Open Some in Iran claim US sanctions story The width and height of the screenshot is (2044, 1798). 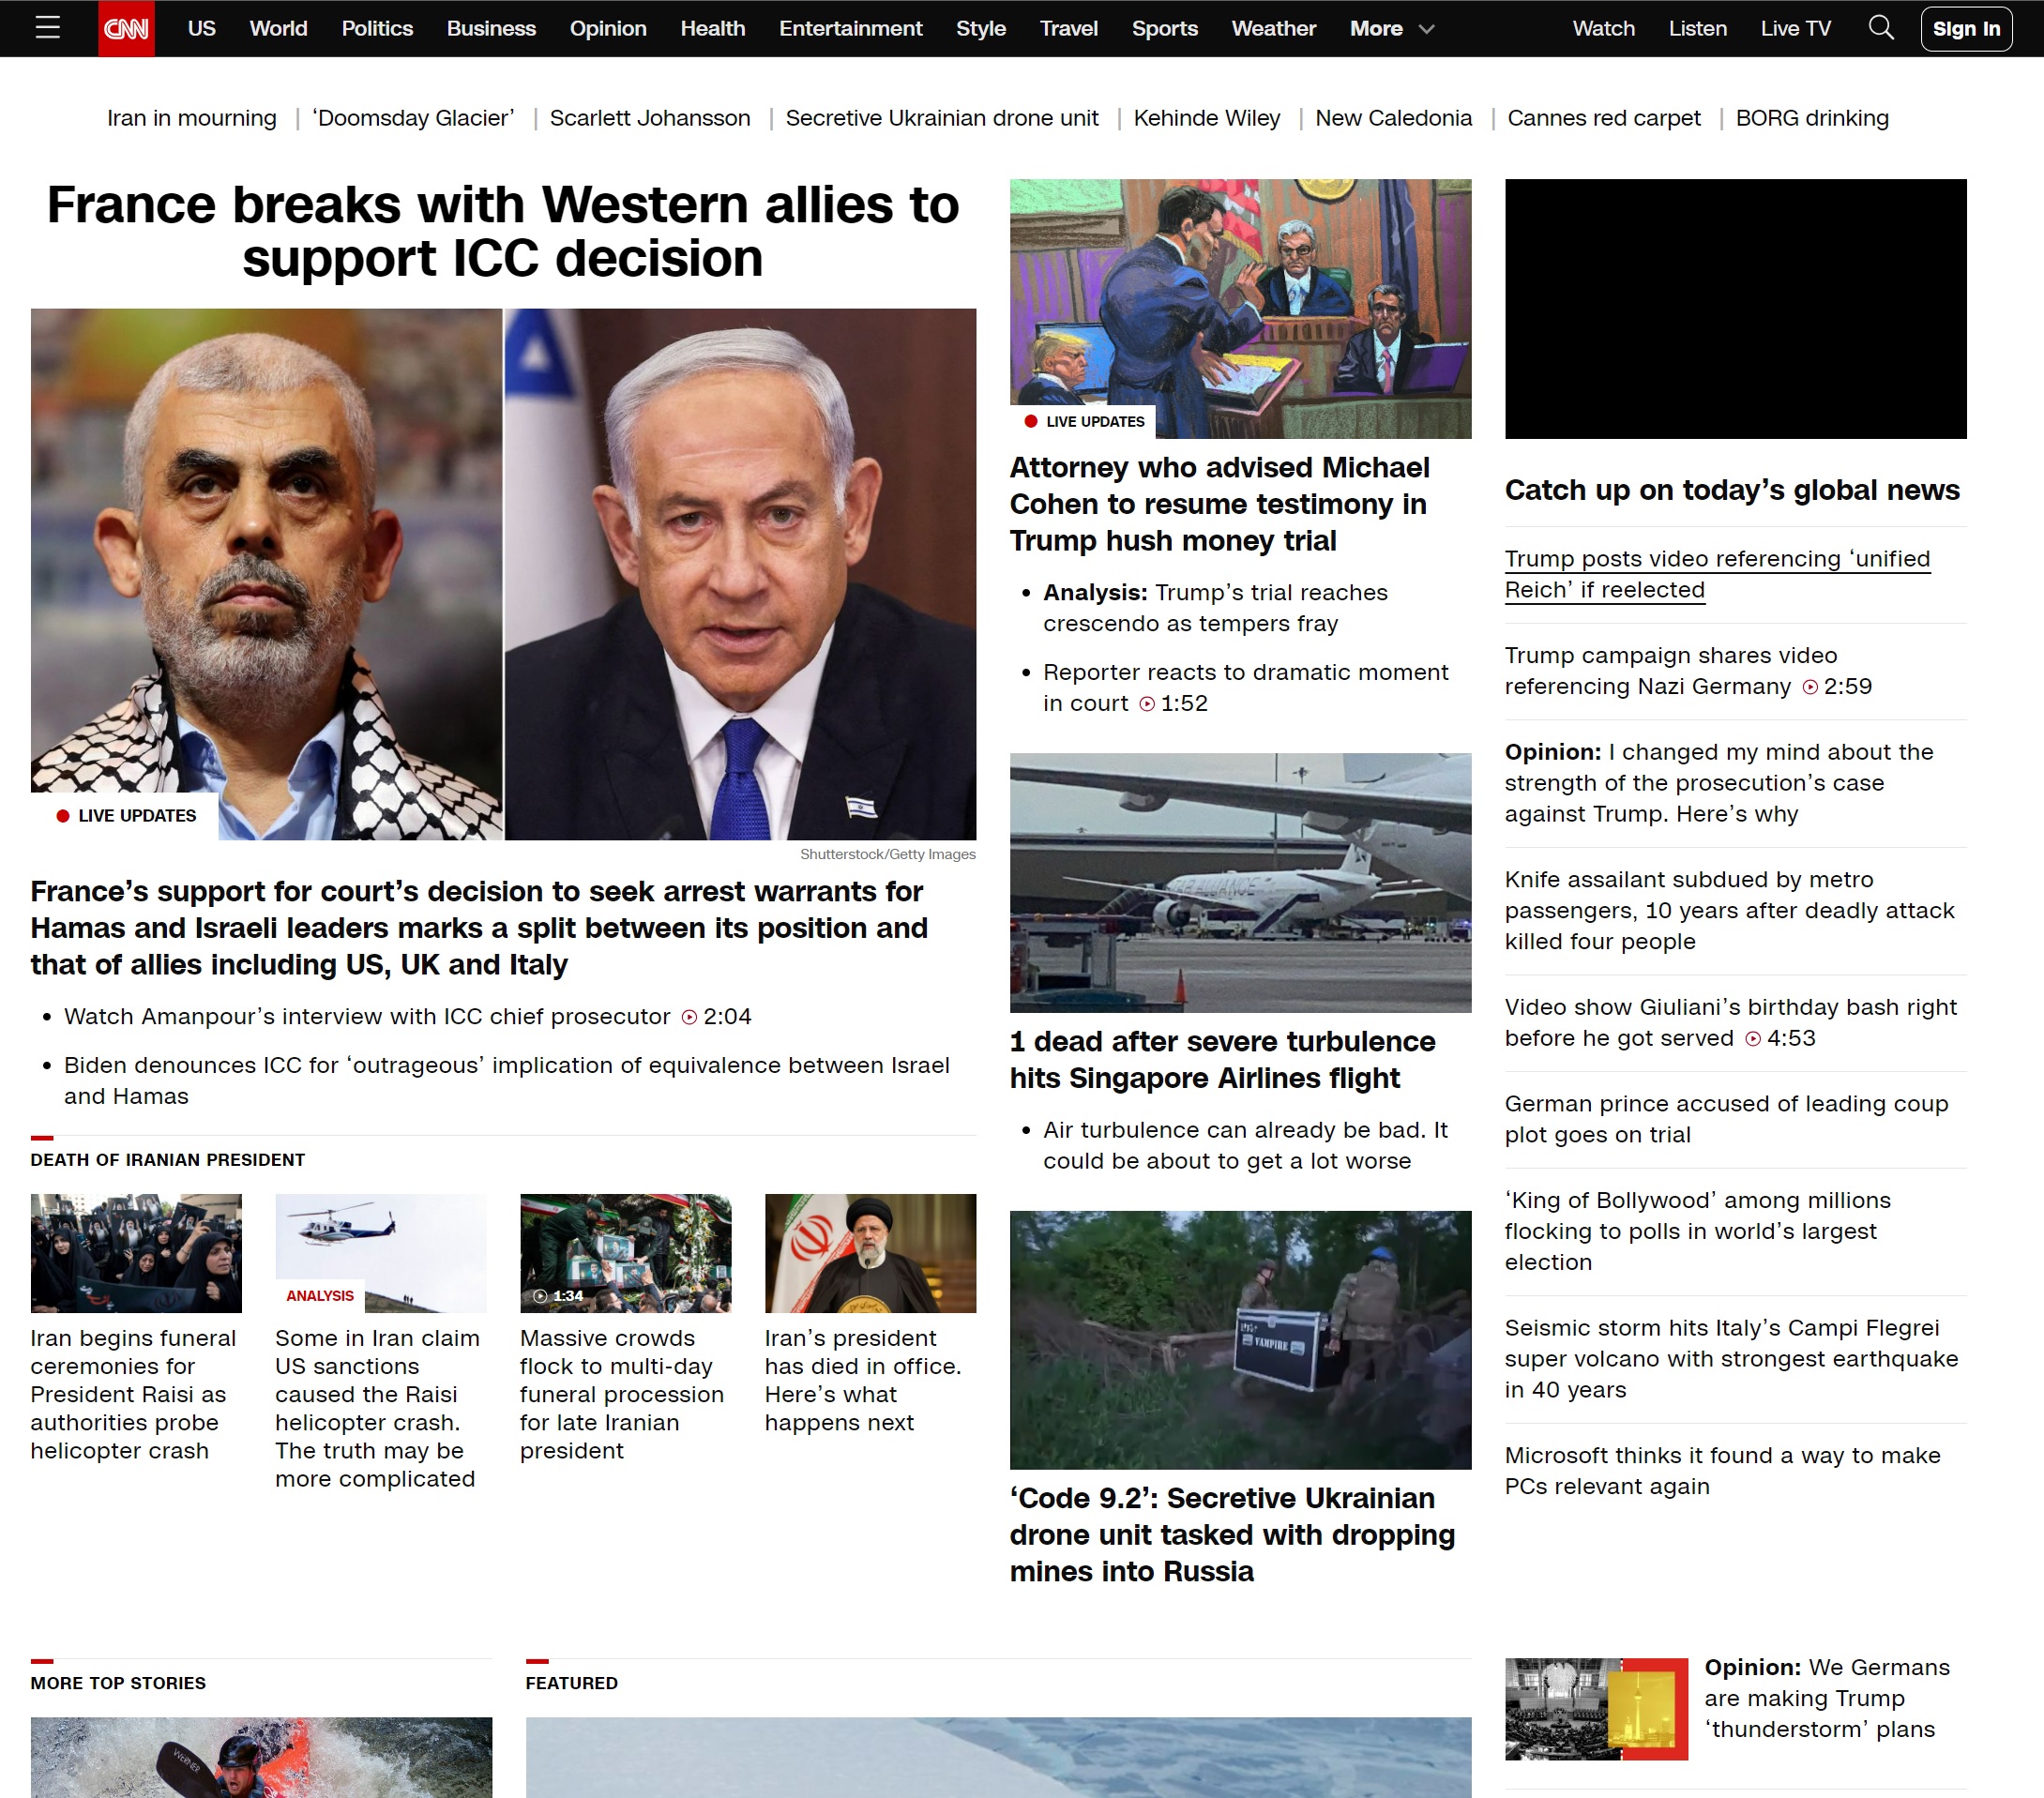377,1408
